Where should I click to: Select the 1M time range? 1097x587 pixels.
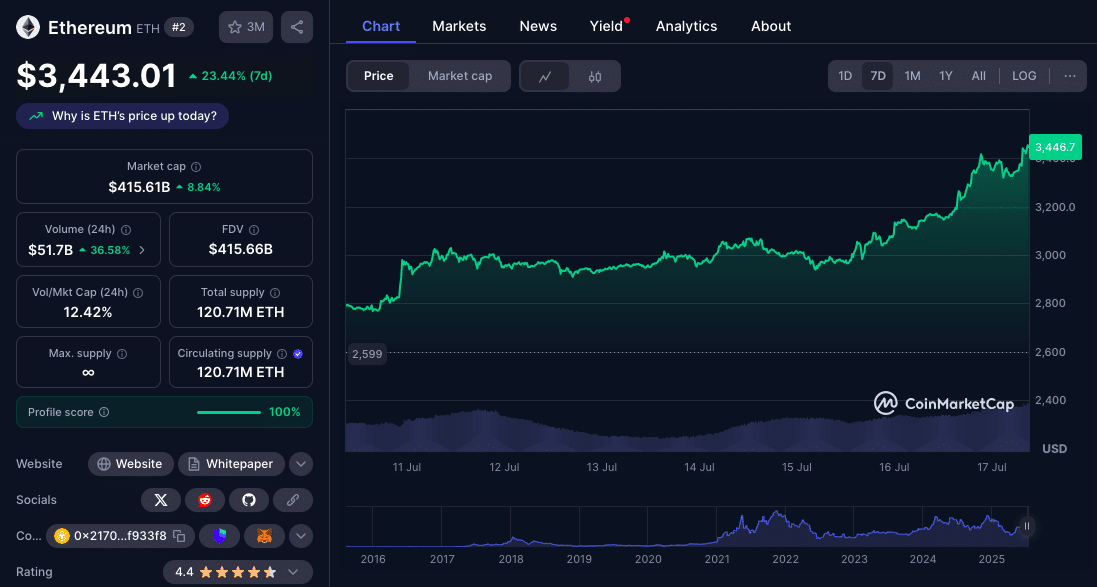(912, 76)
